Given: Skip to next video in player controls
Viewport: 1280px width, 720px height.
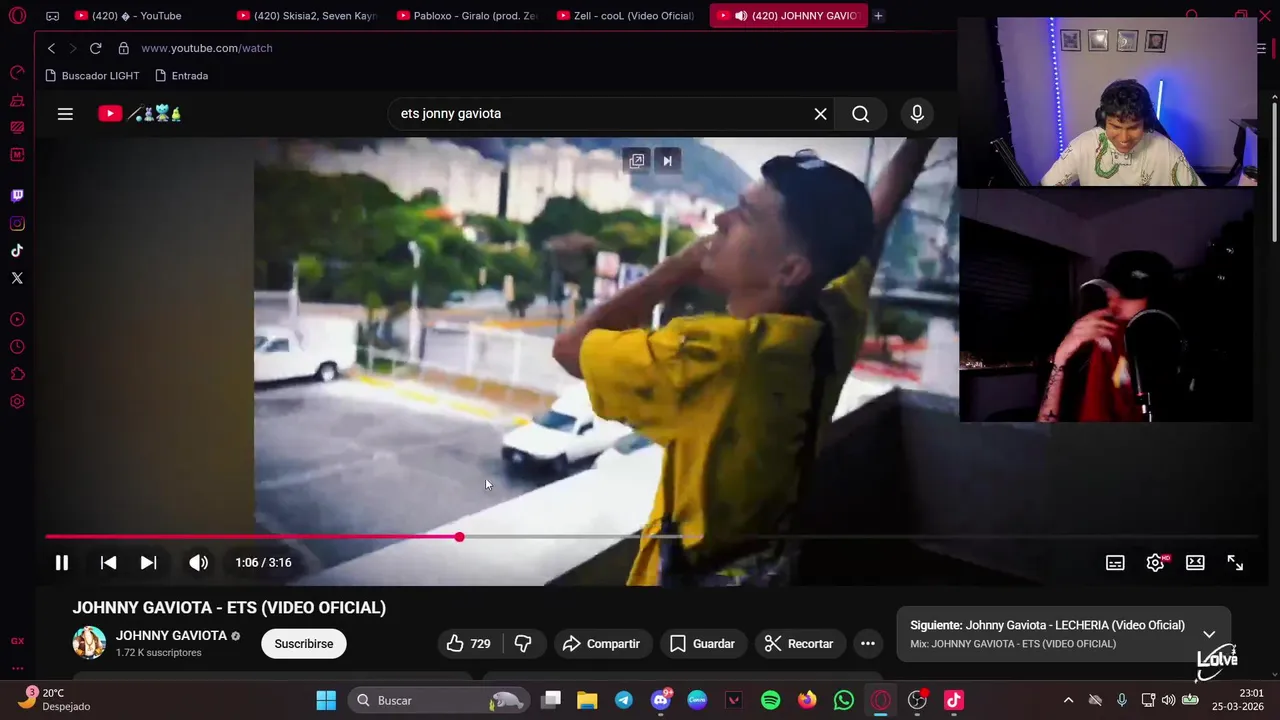Looking at the screenshot, I should pyautogui.click(x=148, y=563).
